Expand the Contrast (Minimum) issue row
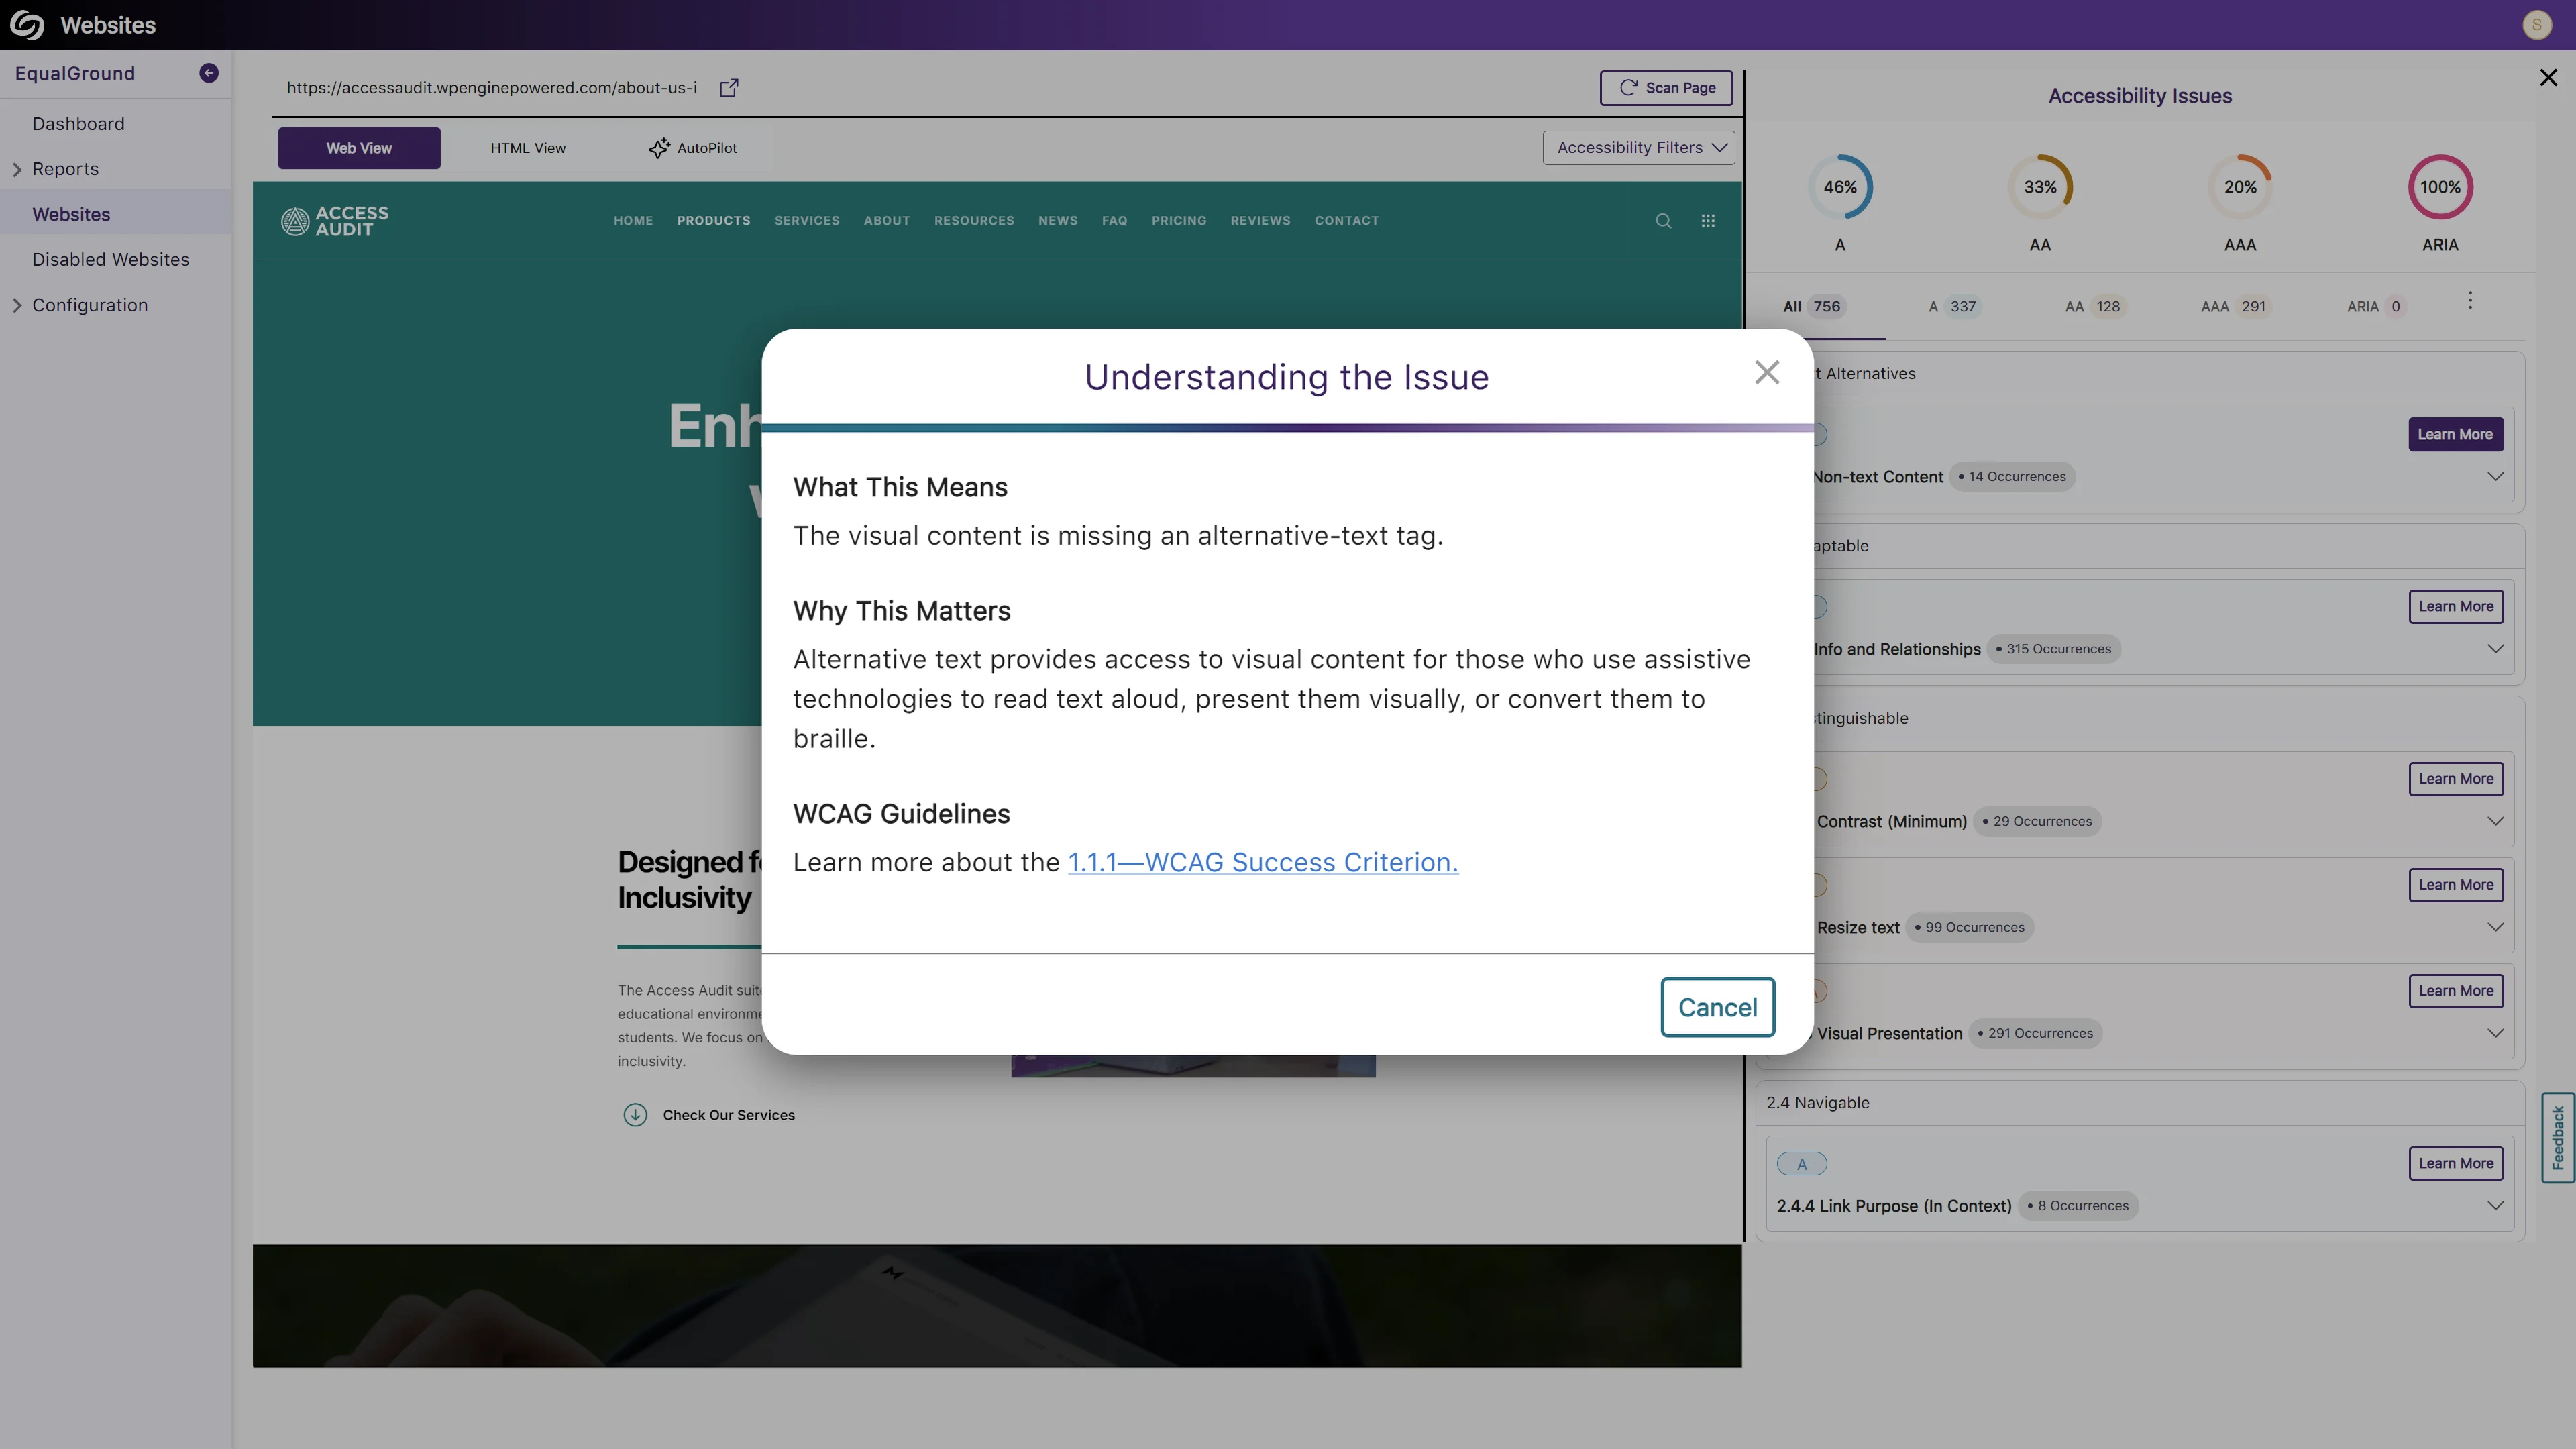Image resolution: width=2576 pixels, height=1449 pixels. [x=2495, y=822]
